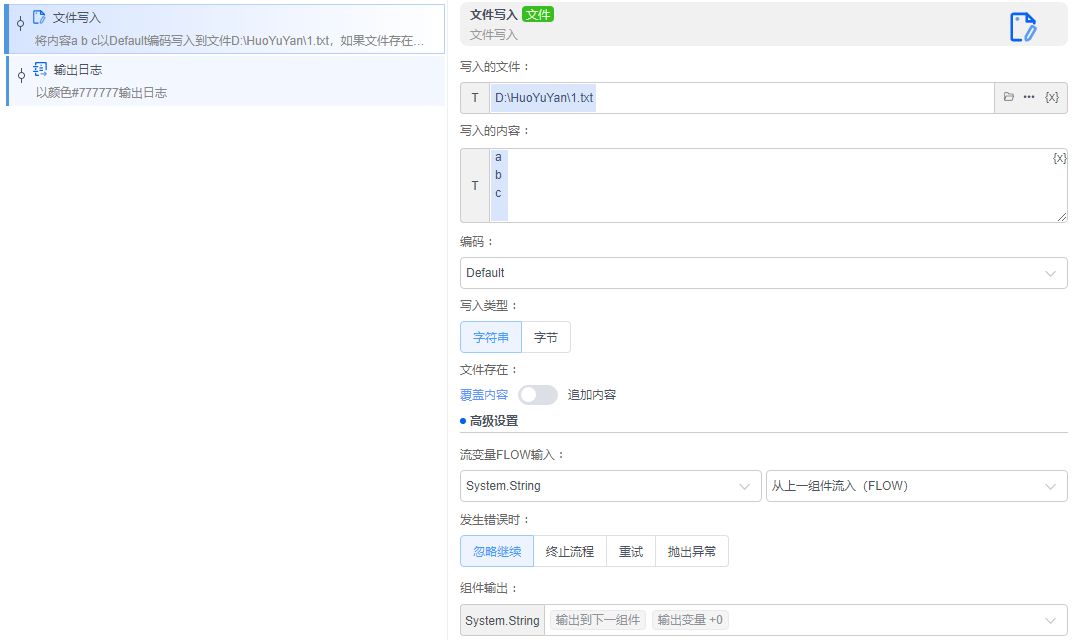Screen dimensions: 1072x640
Task: Choose 抛出异常 on error
Action: coord(692,551)
